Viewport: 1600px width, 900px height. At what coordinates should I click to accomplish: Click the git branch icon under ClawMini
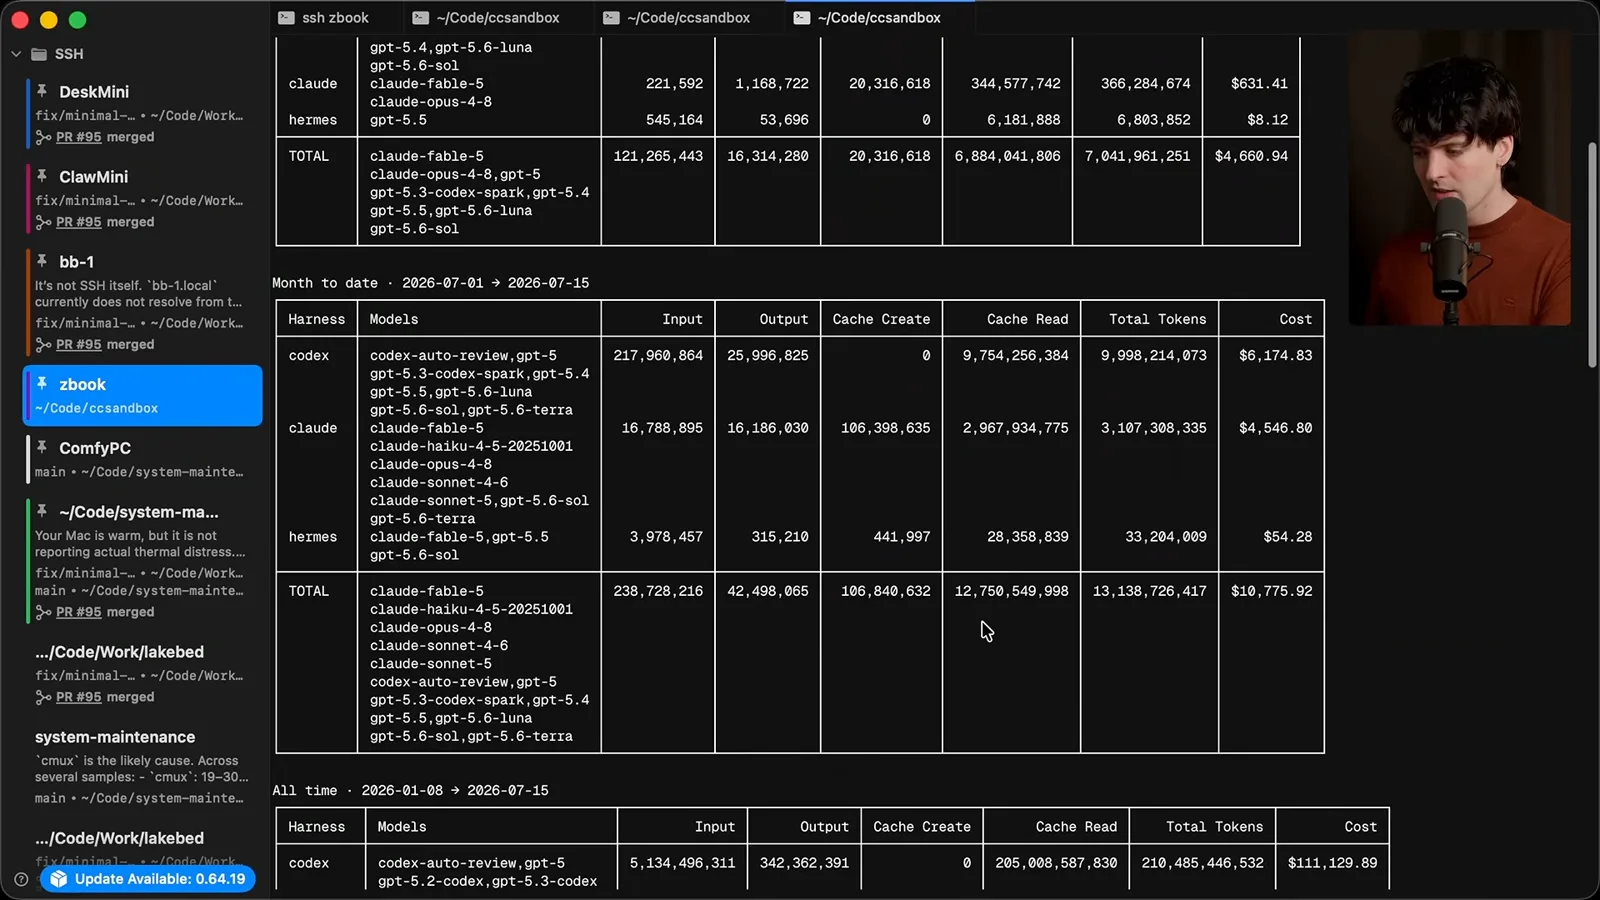(43, 223)
